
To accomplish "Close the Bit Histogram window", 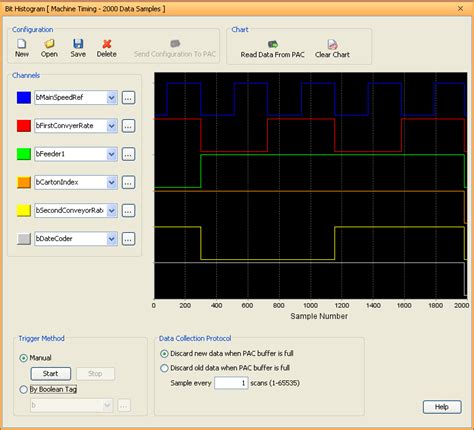I will click(460, 9).
